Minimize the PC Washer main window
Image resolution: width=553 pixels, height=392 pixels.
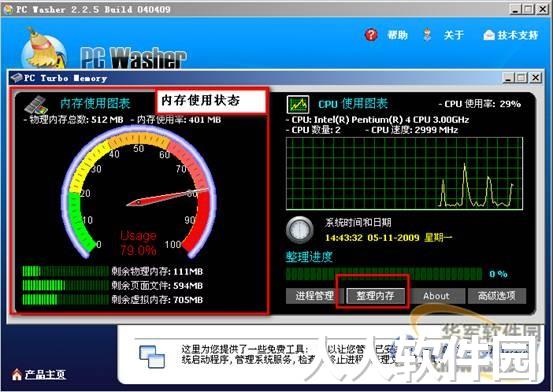point(515,9)
